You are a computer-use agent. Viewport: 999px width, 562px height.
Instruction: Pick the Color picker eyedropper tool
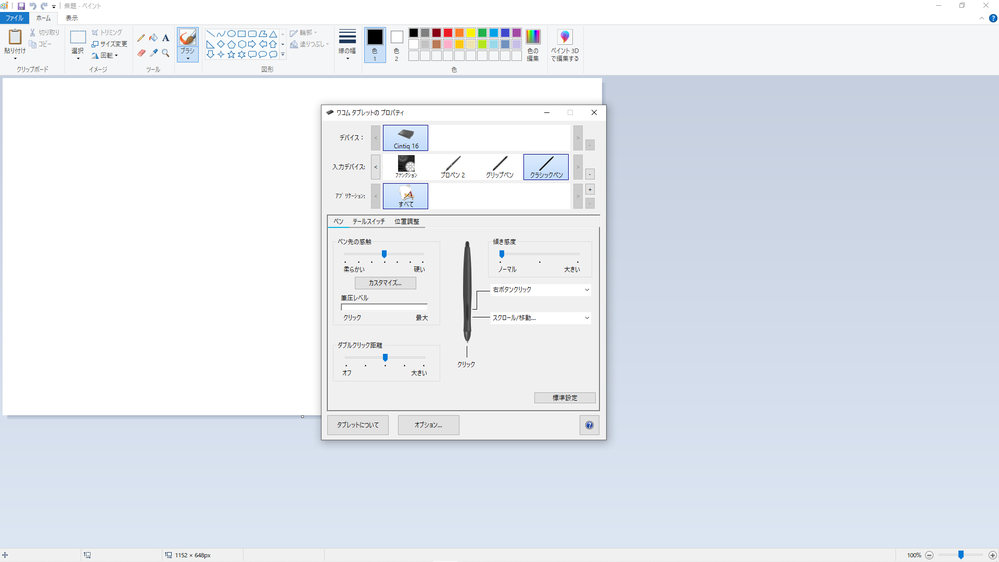(x=154, y=53)
